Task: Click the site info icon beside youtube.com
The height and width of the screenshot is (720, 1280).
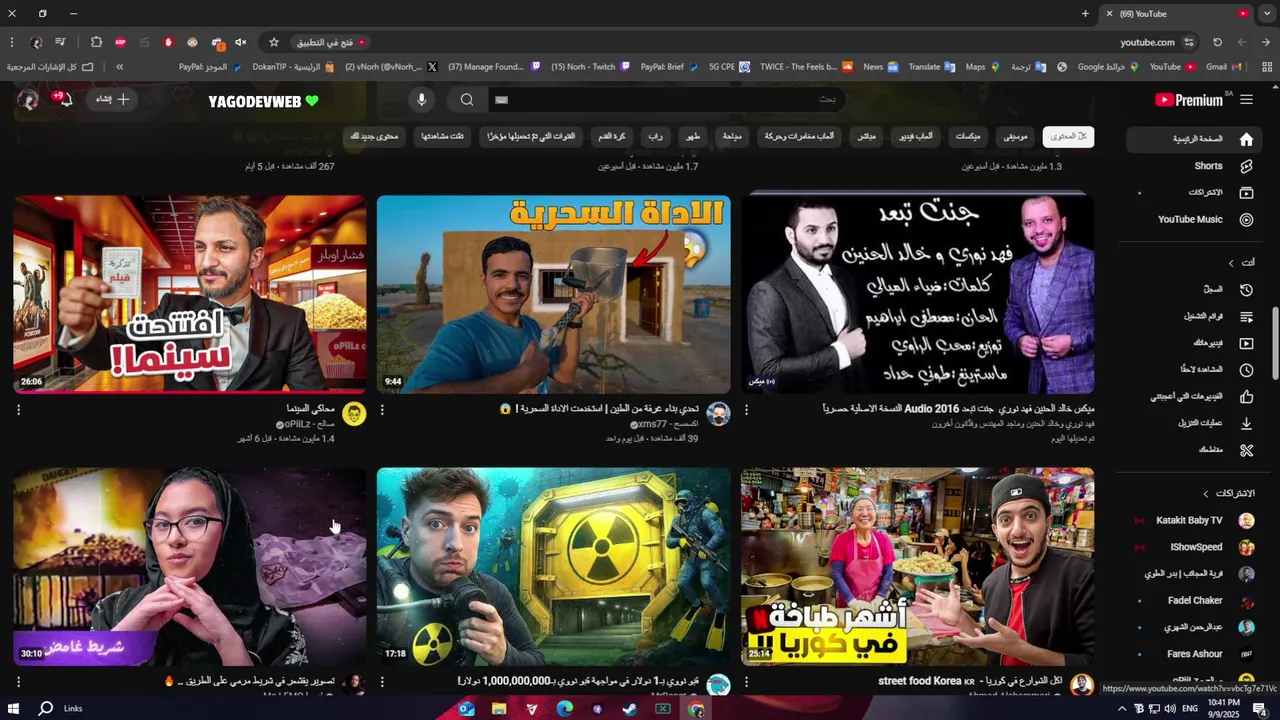Action: pyautogui.click(x=1189, y=42)
